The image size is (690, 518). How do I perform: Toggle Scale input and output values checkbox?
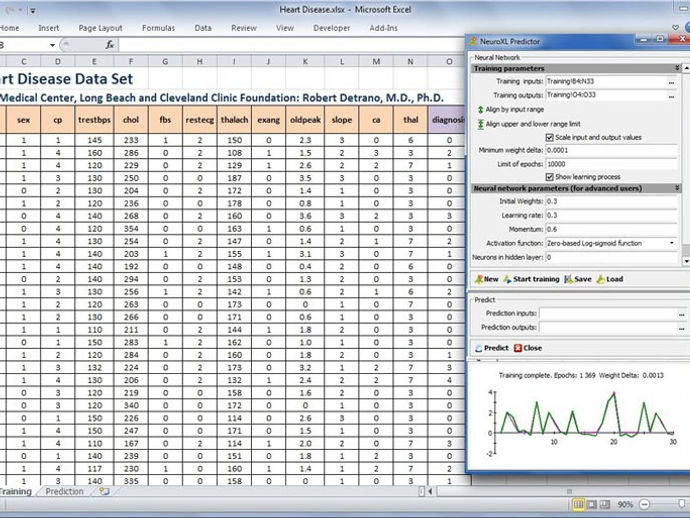tap(549, 138)
